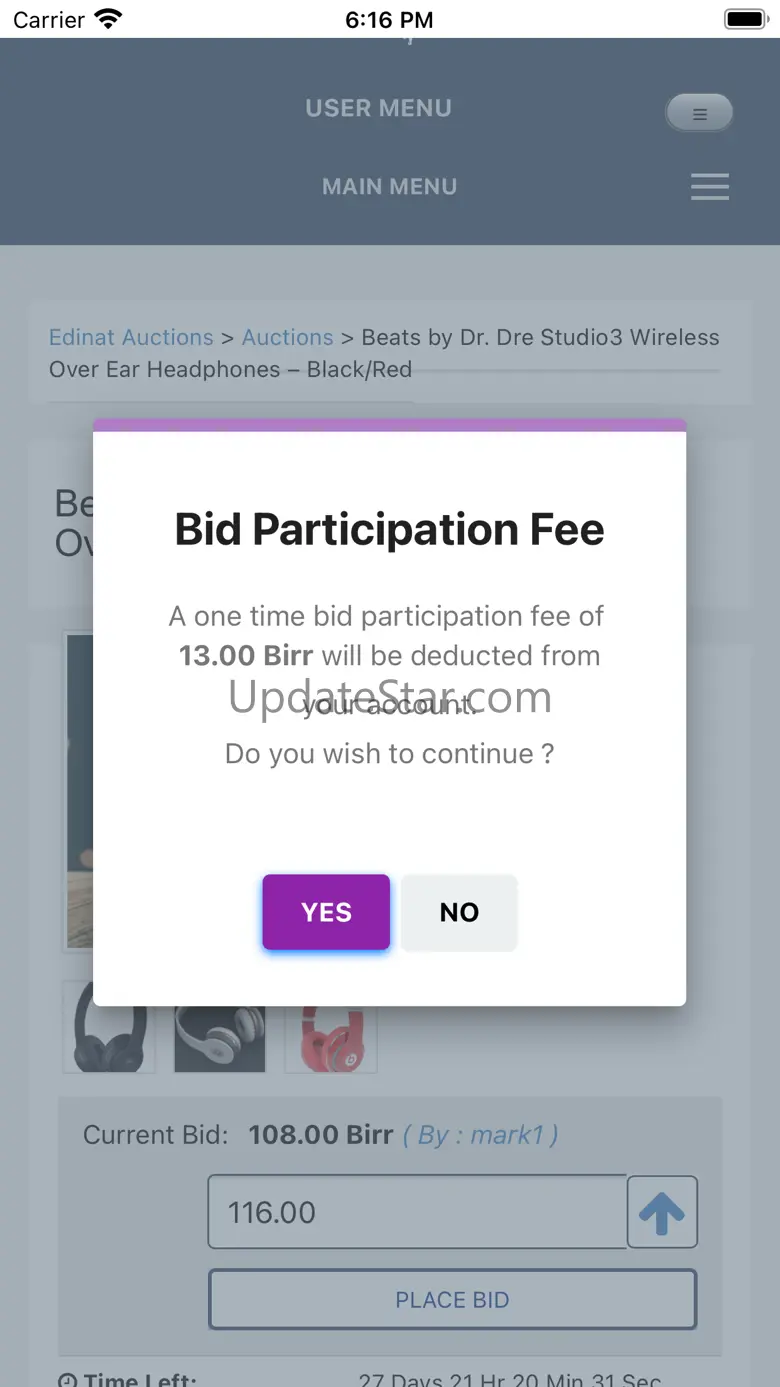Increase bid with the up arrow
Viewport: 780px width, 1387px height.
pyautogui.click(x=662, y=1212)
